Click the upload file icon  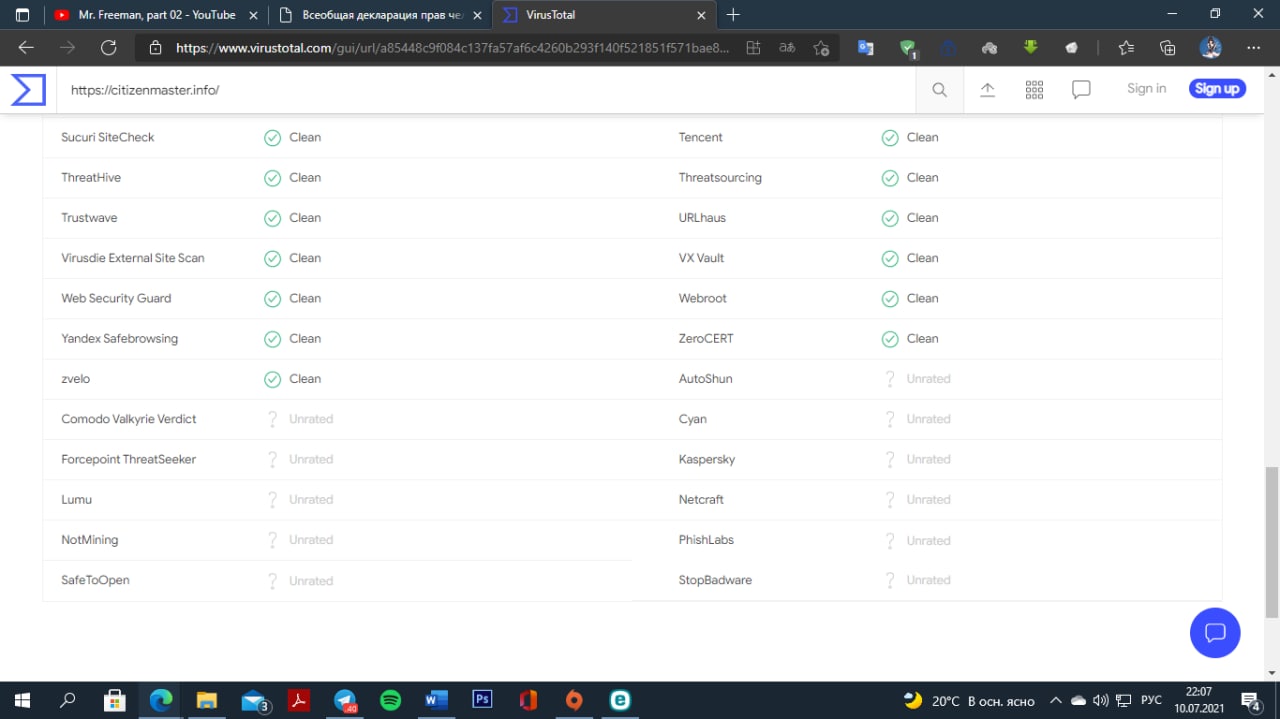[x=987, y=90]
